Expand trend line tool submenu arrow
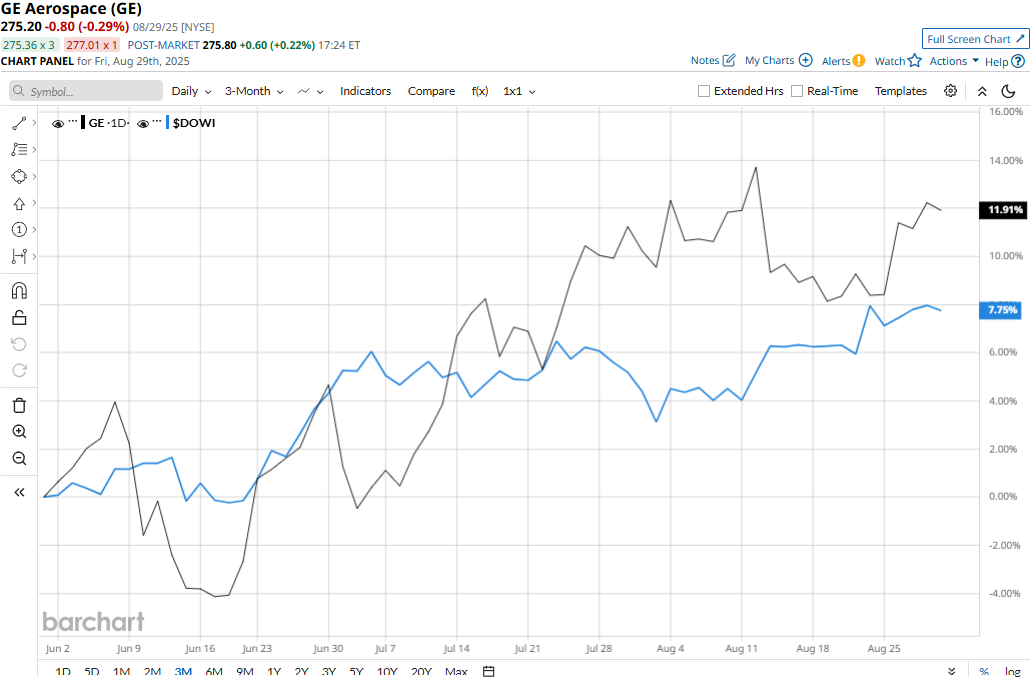The image size is (1032, 677). pyautogui.click(x=34, y=122)
